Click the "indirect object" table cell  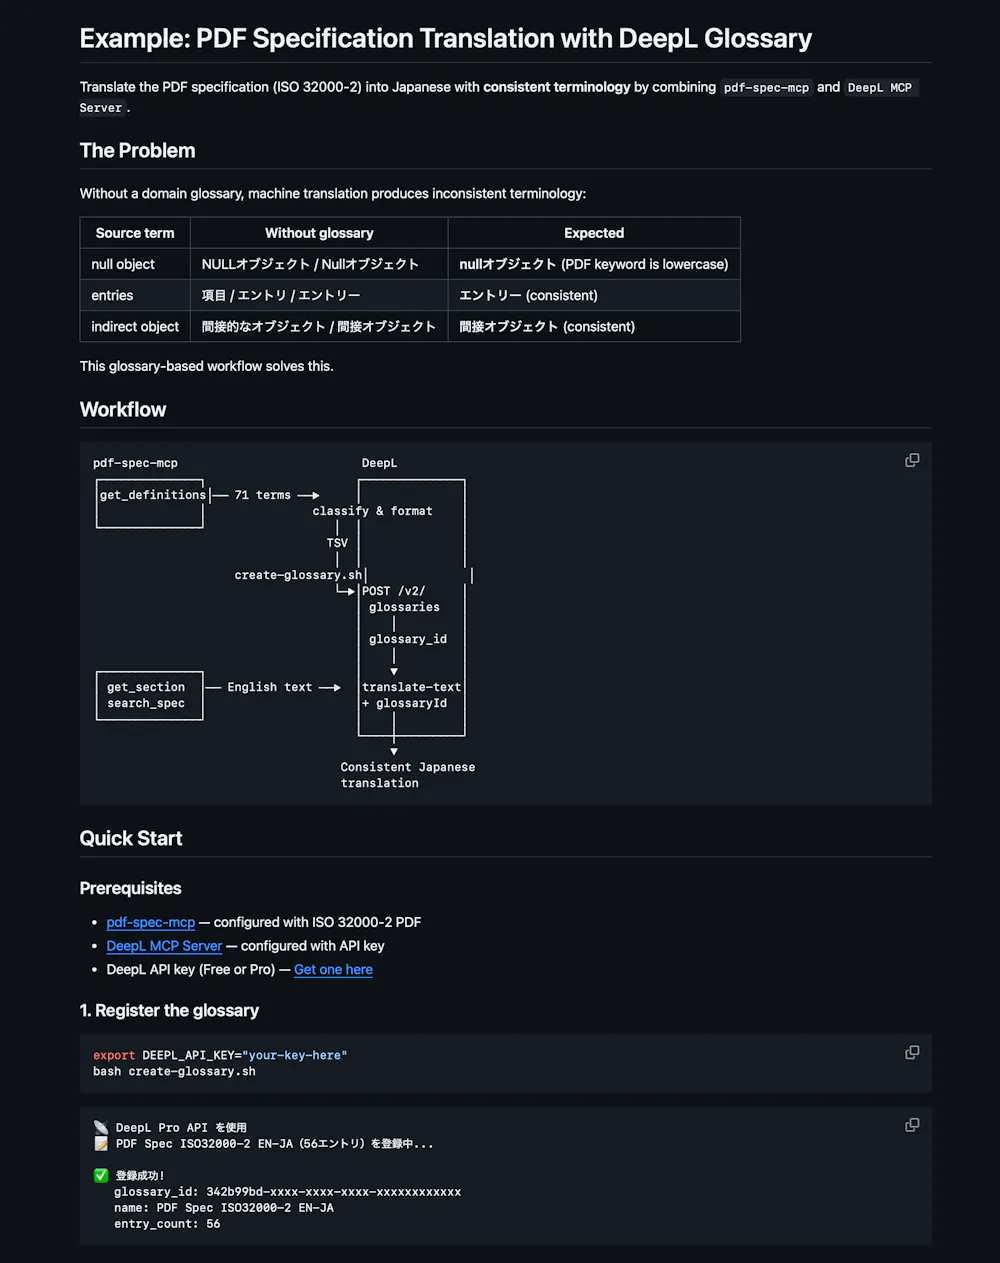tap(135, 327)
